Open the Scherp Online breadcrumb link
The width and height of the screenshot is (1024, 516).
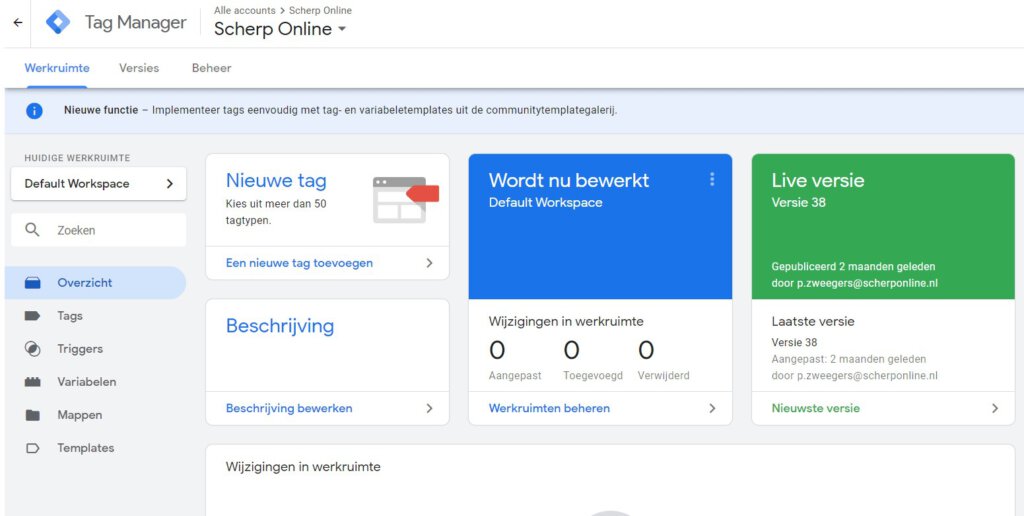[x=320, y=10]
